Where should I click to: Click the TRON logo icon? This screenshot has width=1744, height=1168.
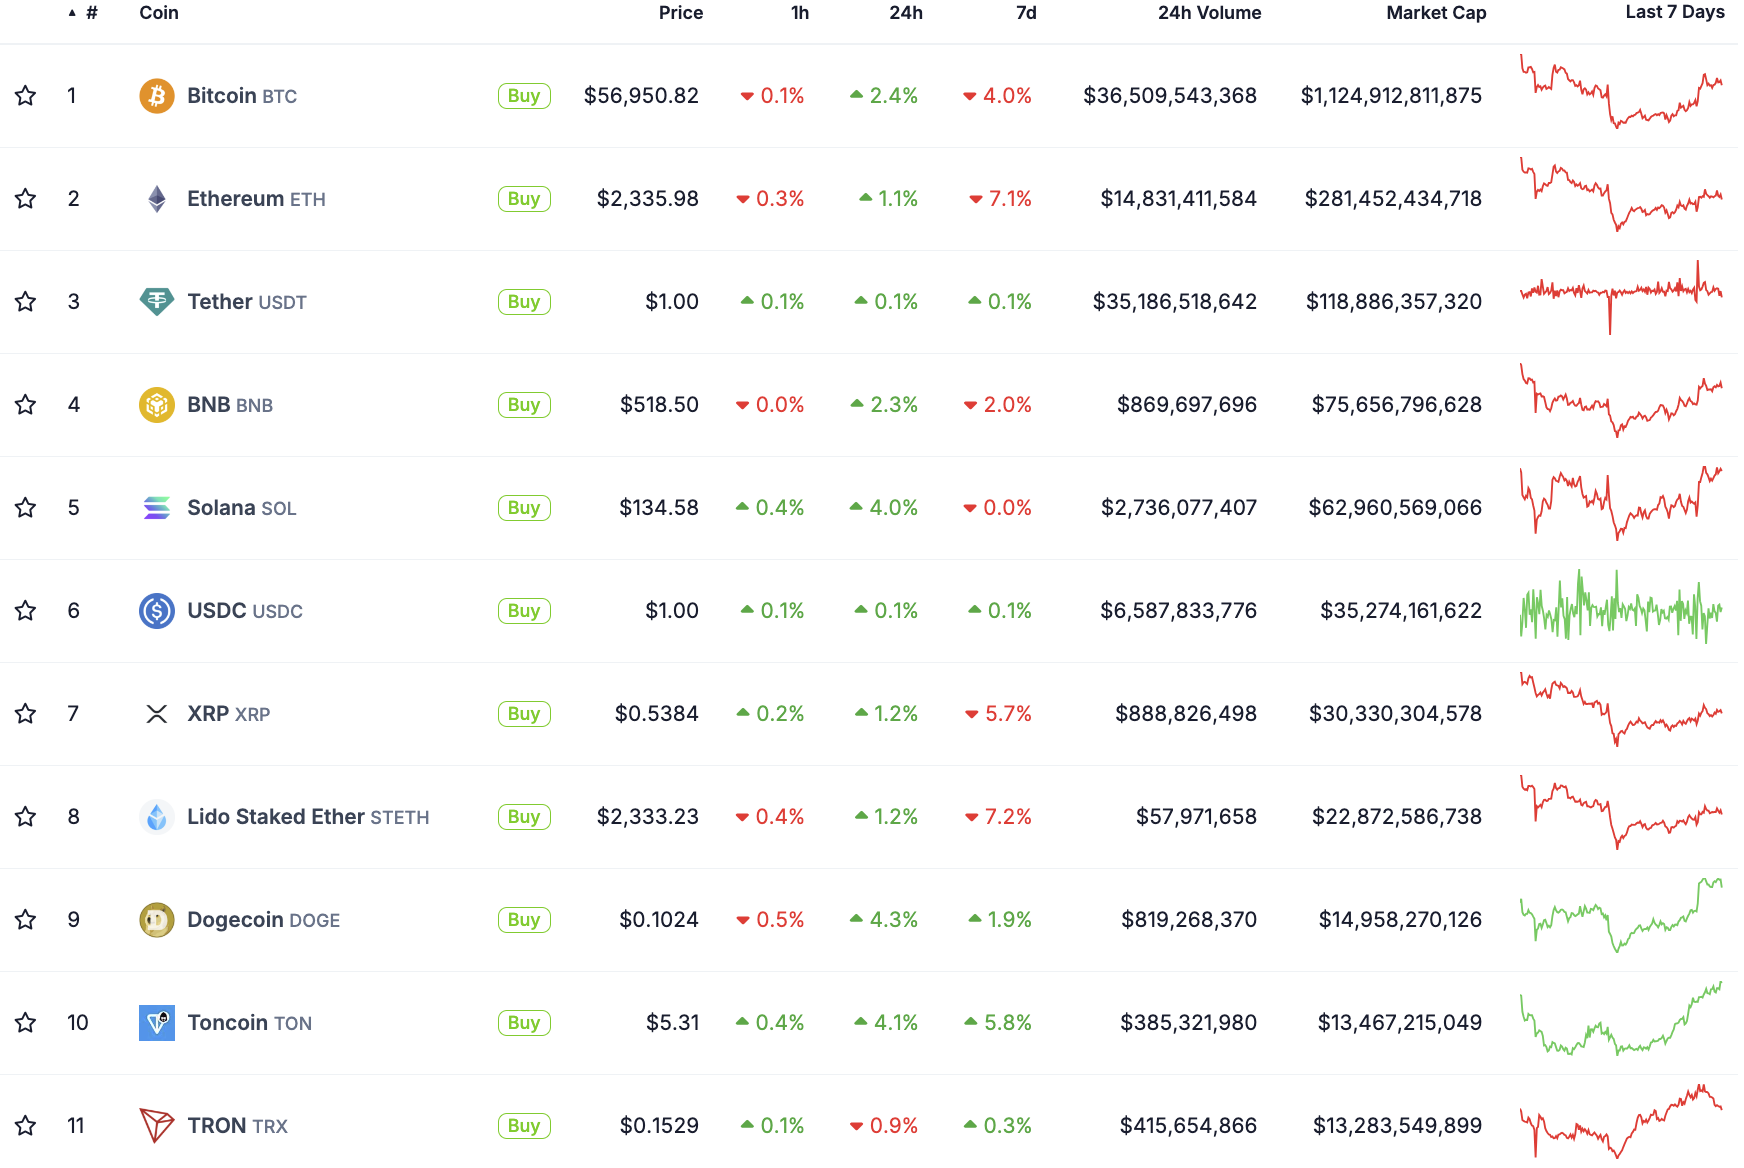(x=156, y=1126)
